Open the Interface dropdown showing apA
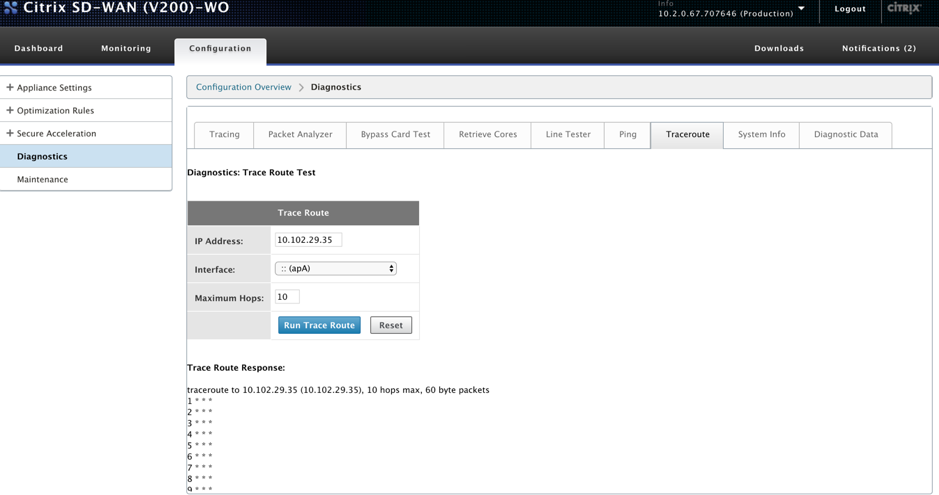Image resolution: width=939 pixels, height=495 pixels. pyautogui.click(x=335, y=269)
